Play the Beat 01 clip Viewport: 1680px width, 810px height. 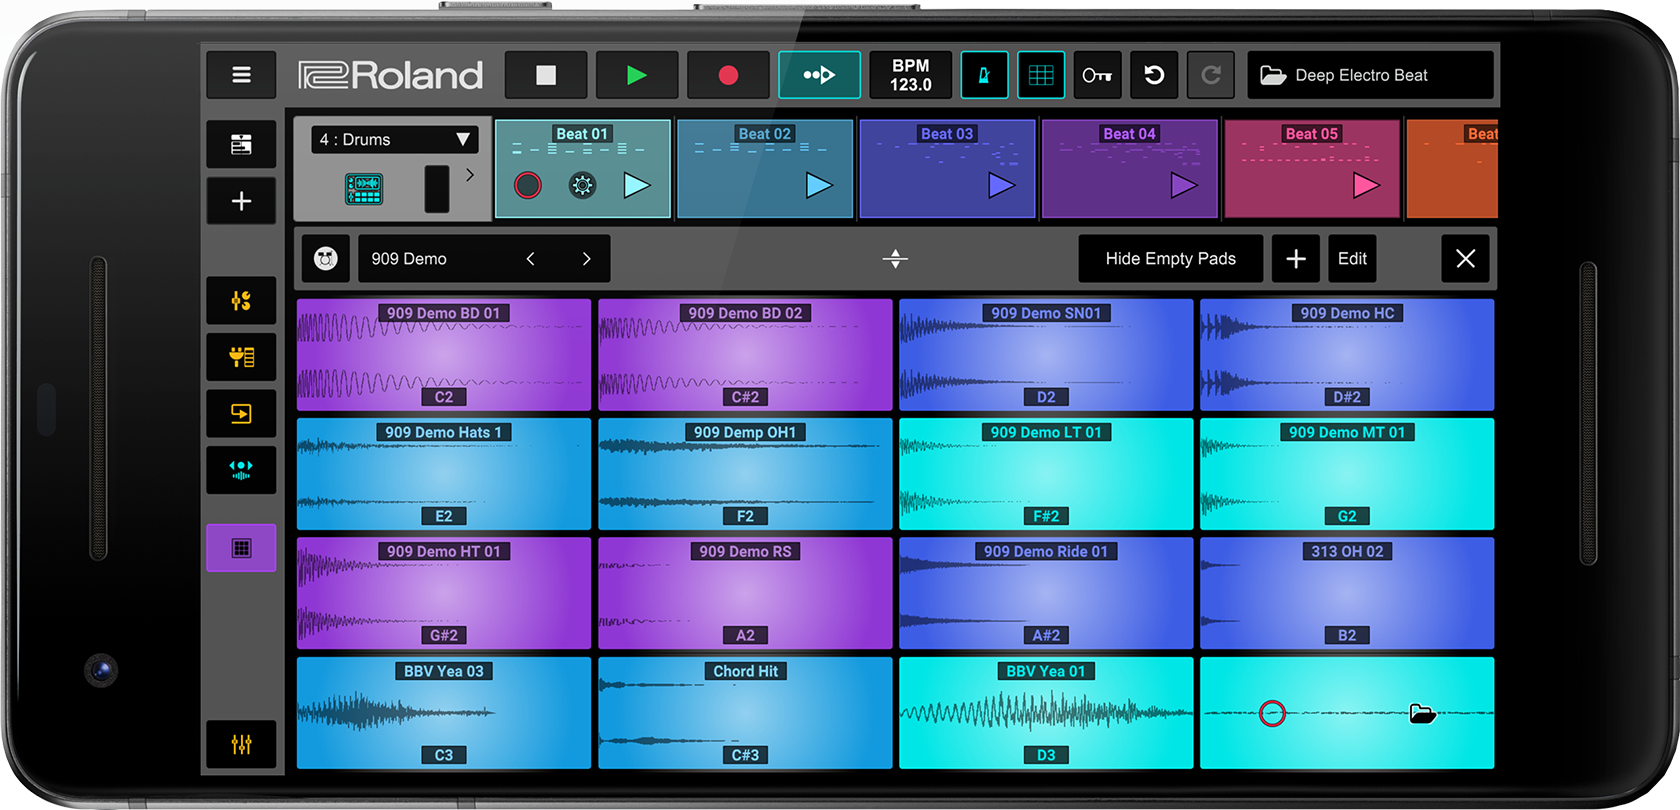pyautogui.click(x=637, y=185)
